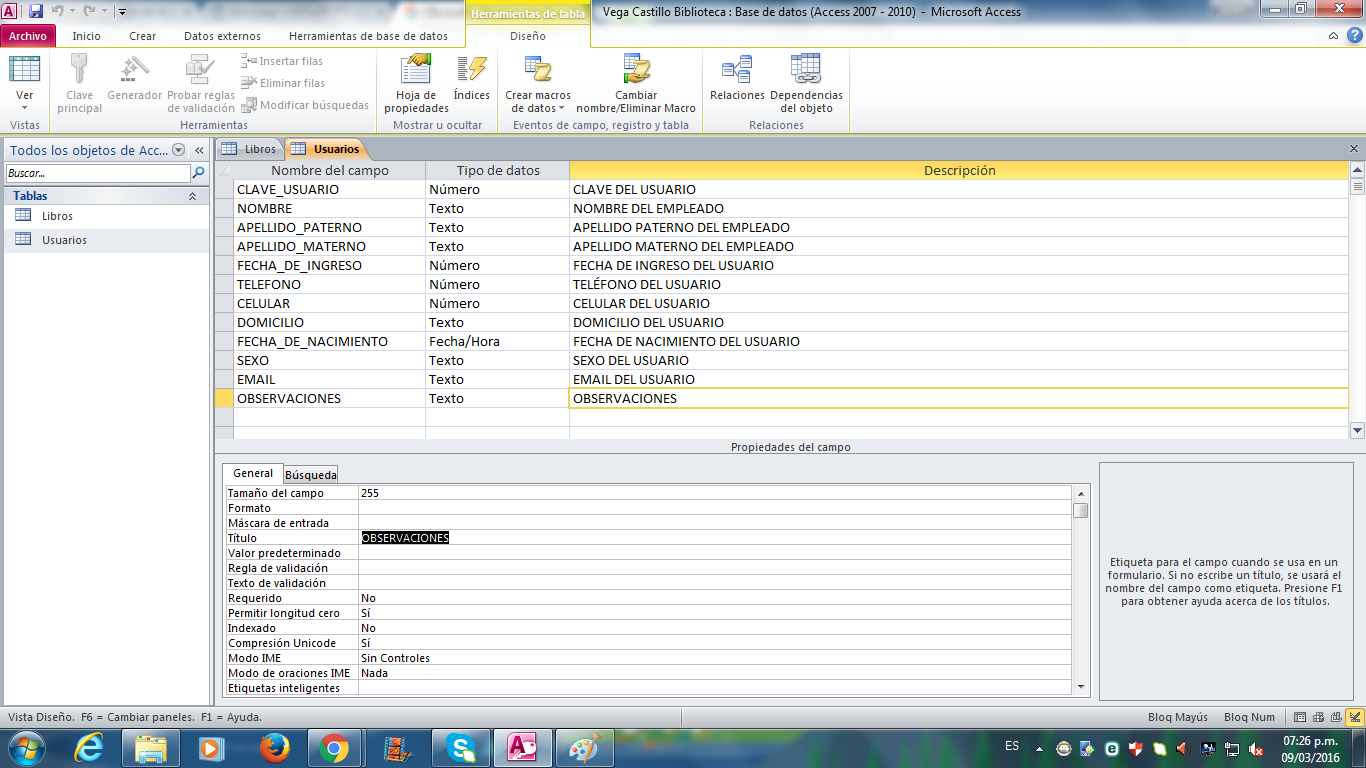
Task: Switch to Design View via status bar icon
Action: coord(1355,717)
